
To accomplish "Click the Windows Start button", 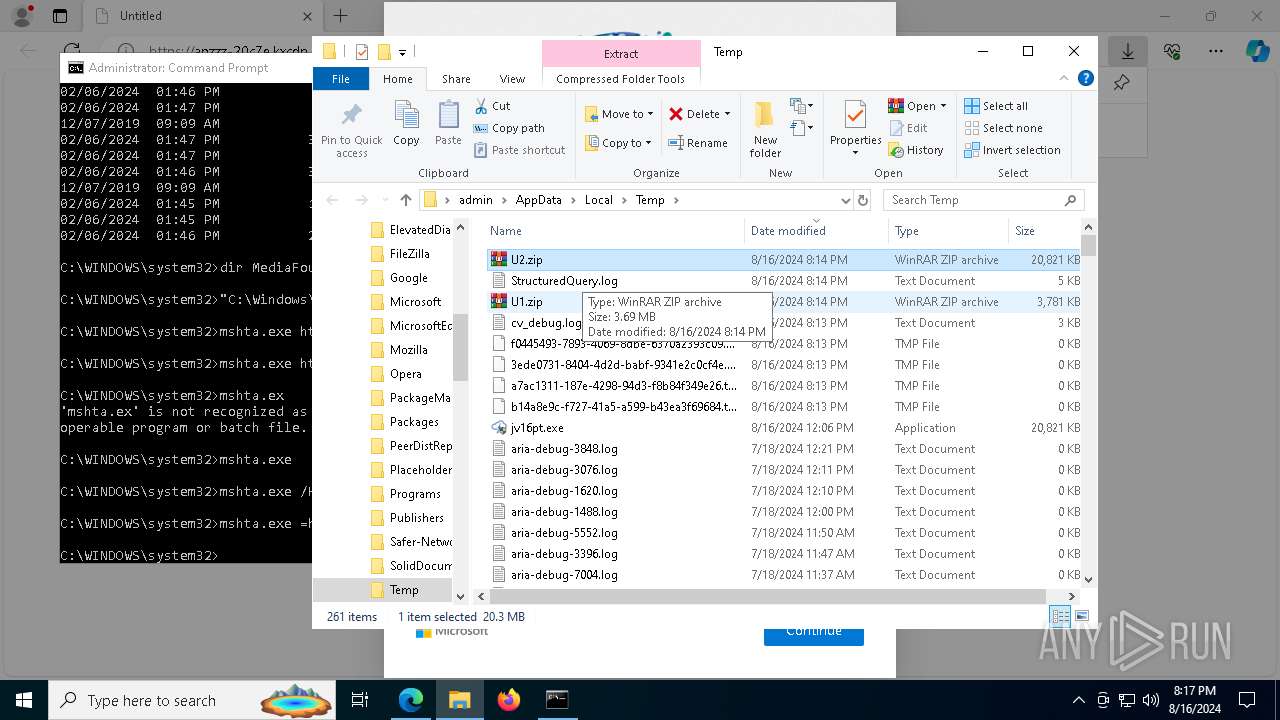I will point(23,700).
